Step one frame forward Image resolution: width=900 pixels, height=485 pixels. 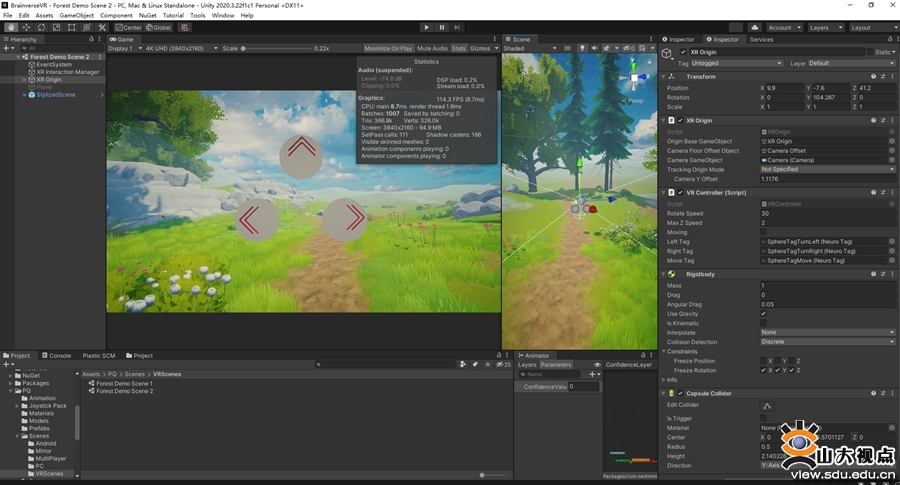[x=457, y=28]
